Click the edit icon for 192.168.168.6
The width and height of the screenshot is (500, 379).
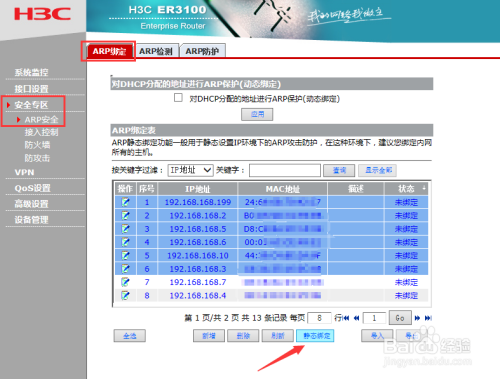tap(125, 242)
